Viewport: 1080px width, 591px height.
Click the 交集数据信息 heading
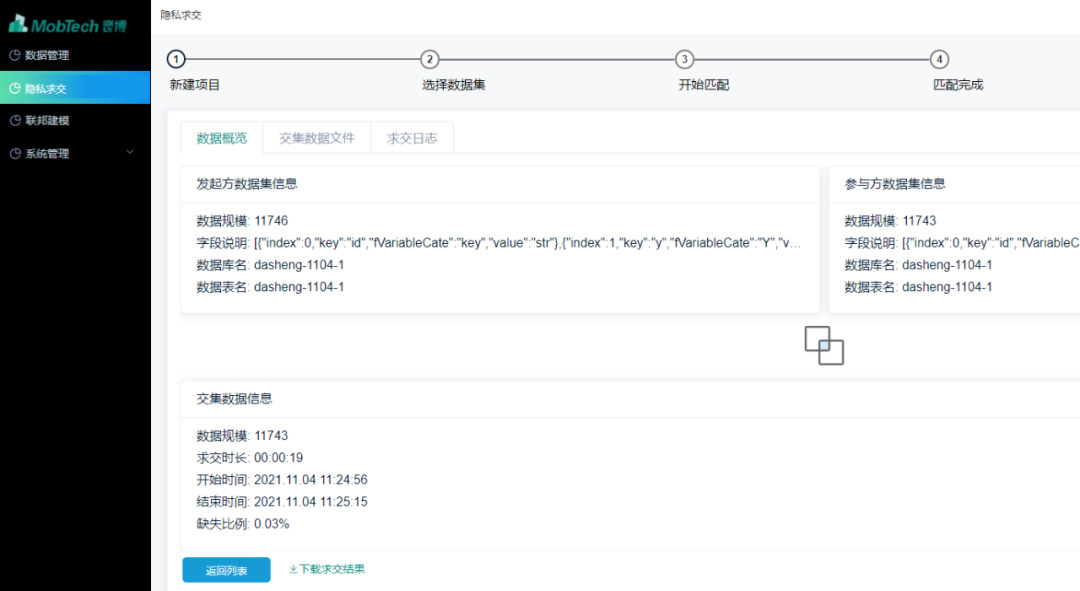pos(234,399)
